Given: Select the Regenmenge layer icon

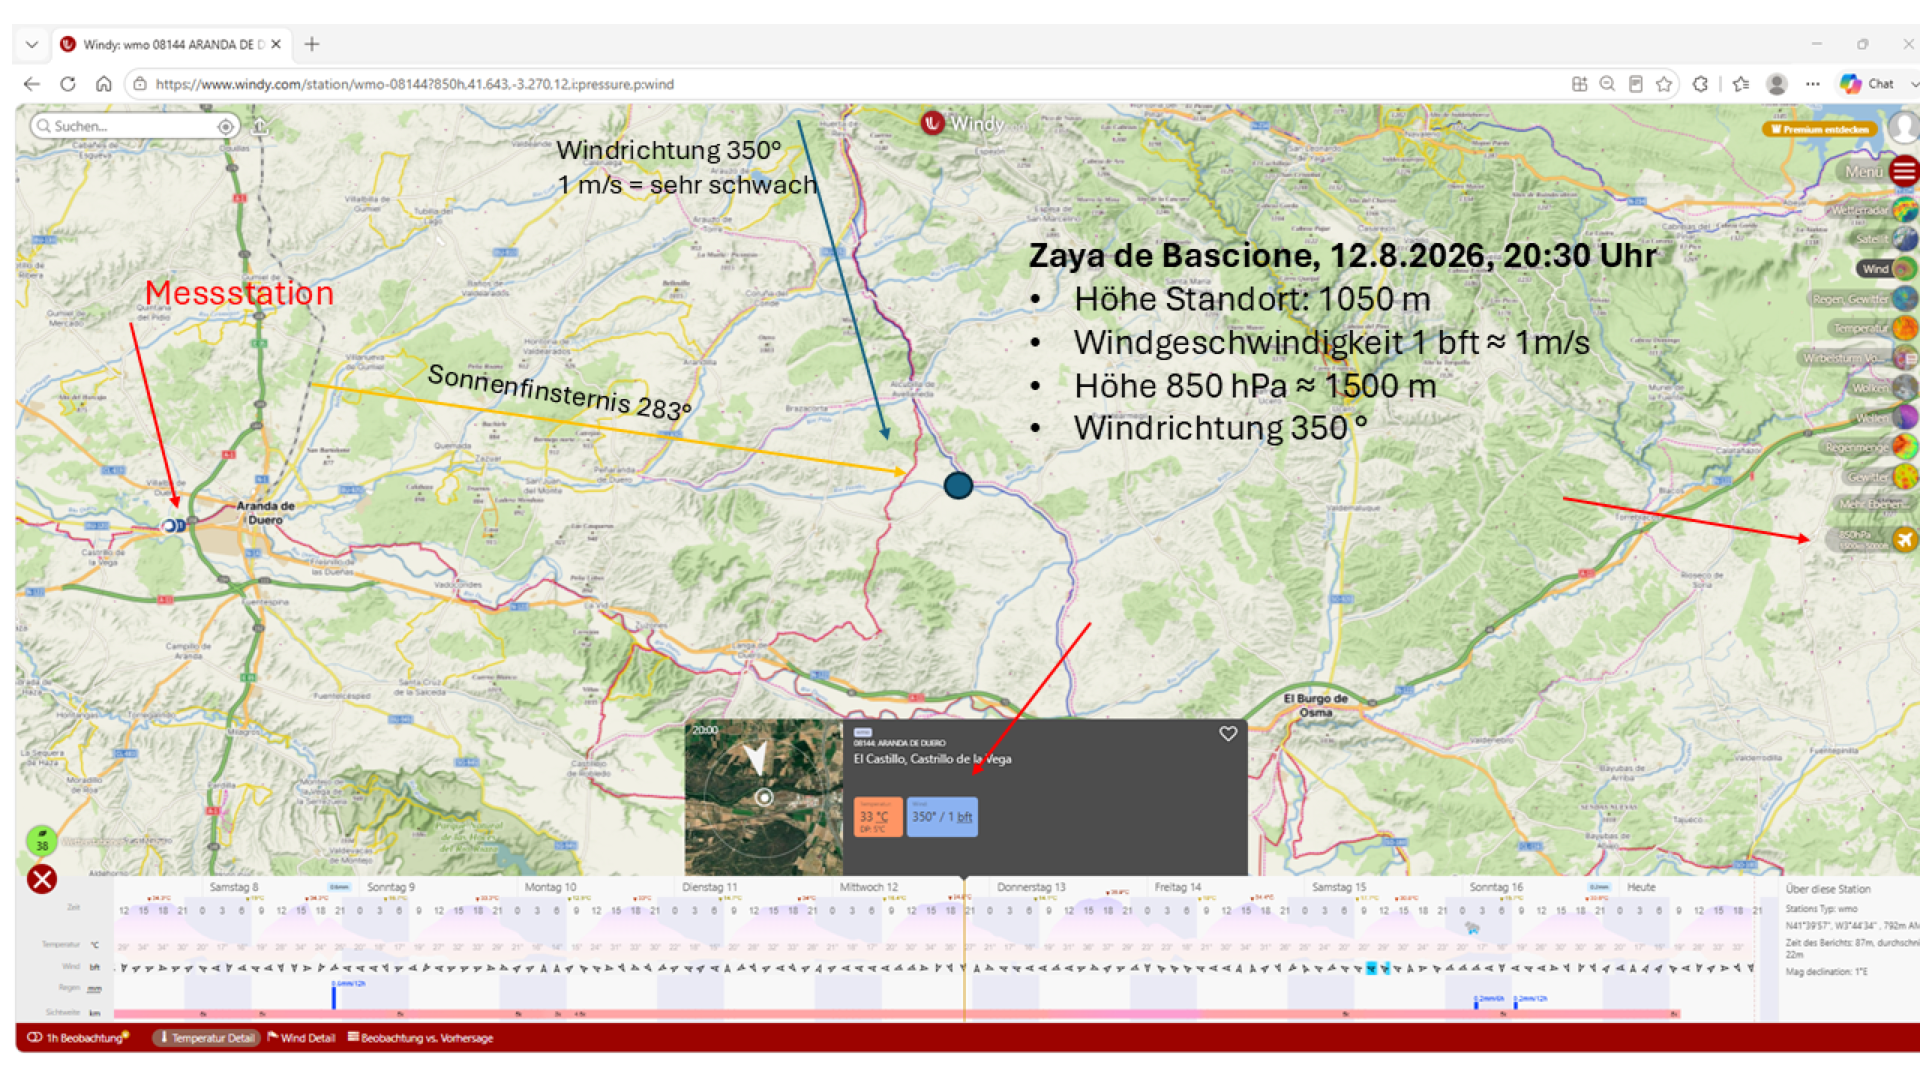Looking at the screenshot, I should pos(1905,447).
